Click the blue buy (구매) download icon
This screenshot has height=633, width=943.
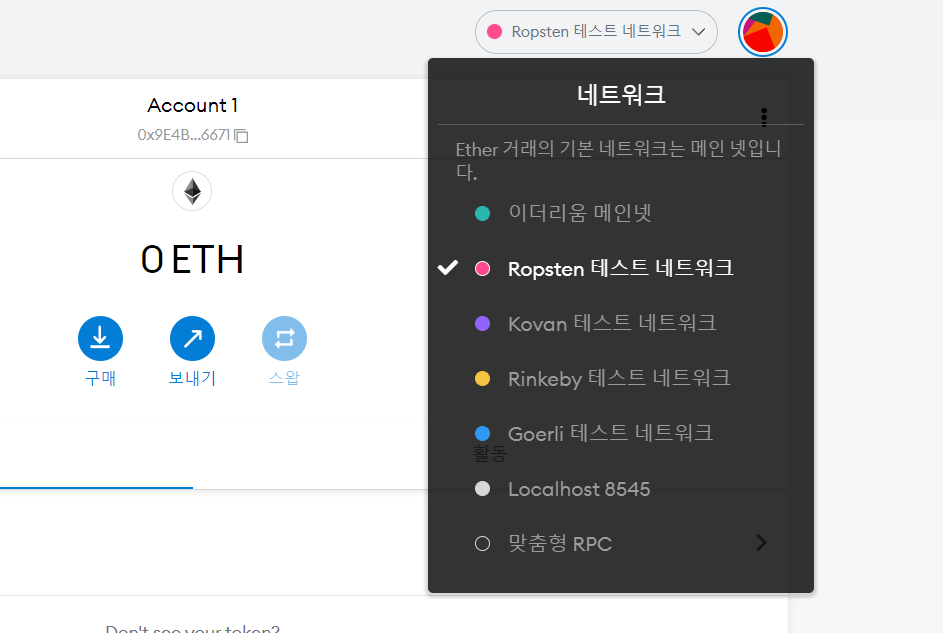100,338
